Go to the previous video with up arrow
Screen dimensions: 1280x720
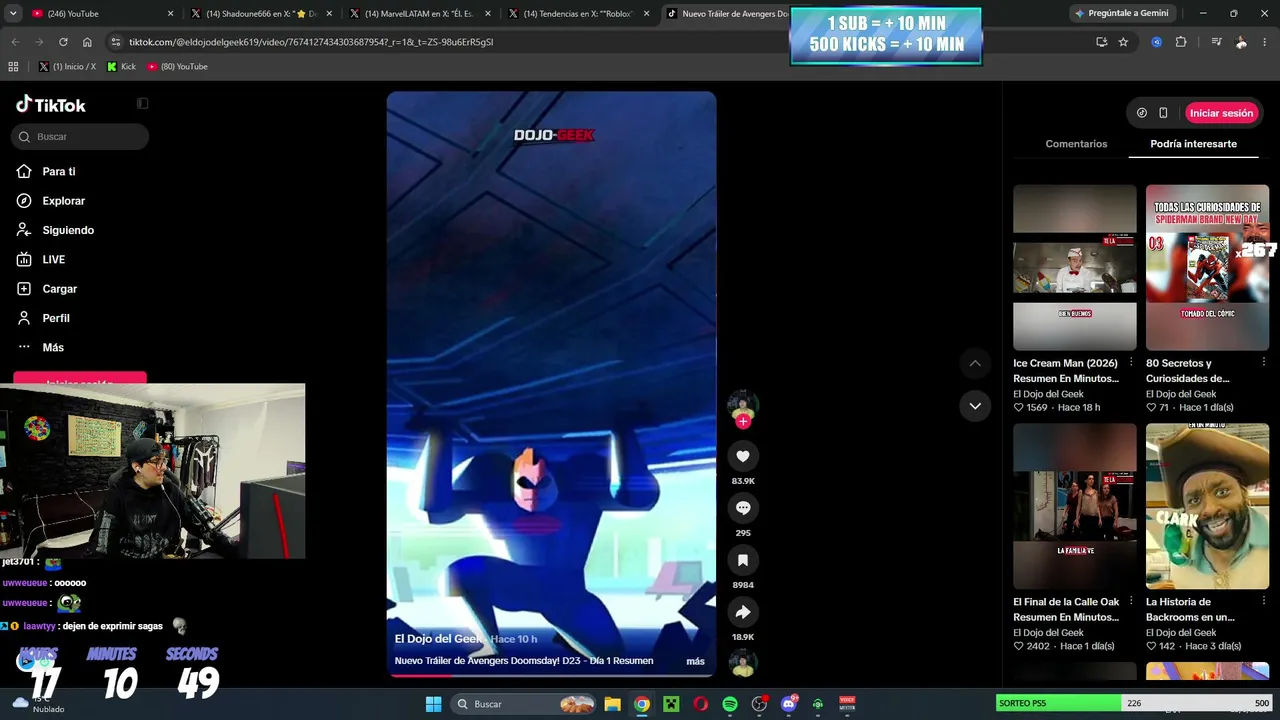[975, 363]
